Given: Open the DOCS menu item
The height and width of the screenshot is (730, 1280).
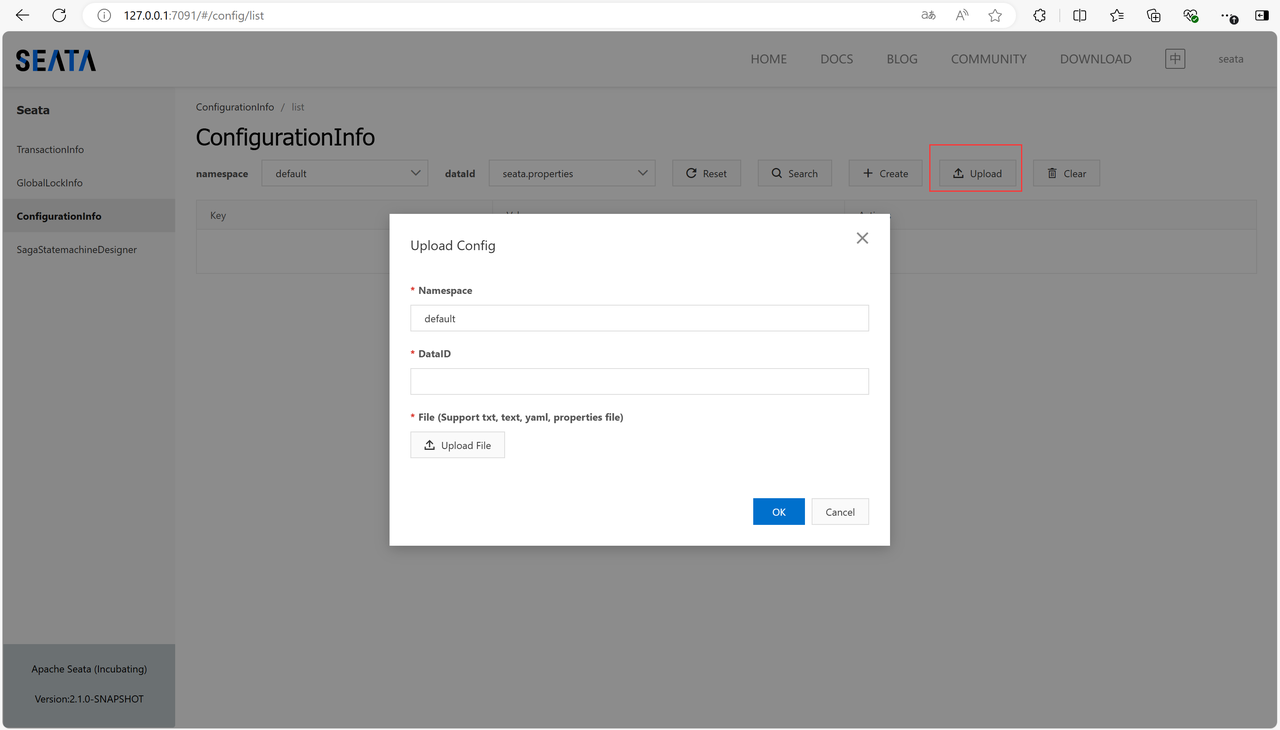Looking at the screenshot, I should pyautogui.click(x=836, y=59).
